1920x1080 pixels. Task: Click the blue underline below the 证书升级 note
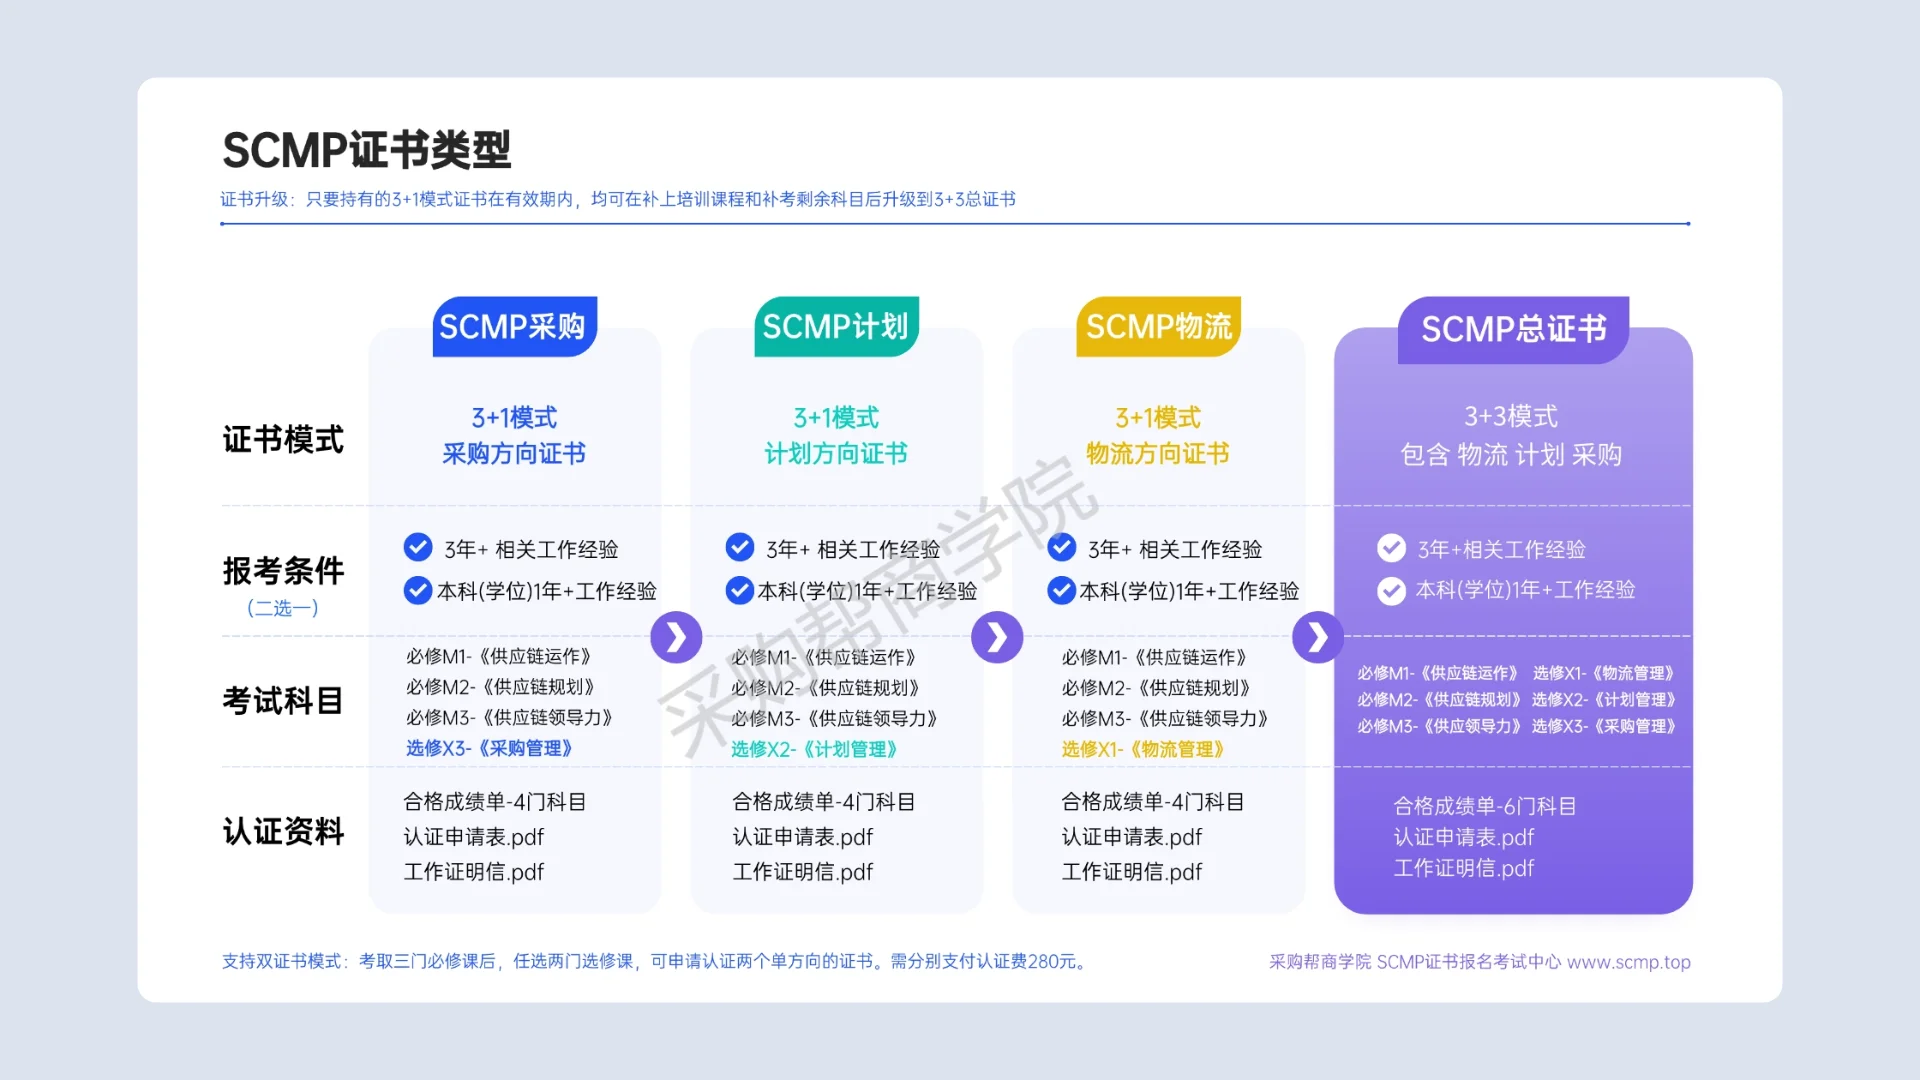tap(955, 225)
